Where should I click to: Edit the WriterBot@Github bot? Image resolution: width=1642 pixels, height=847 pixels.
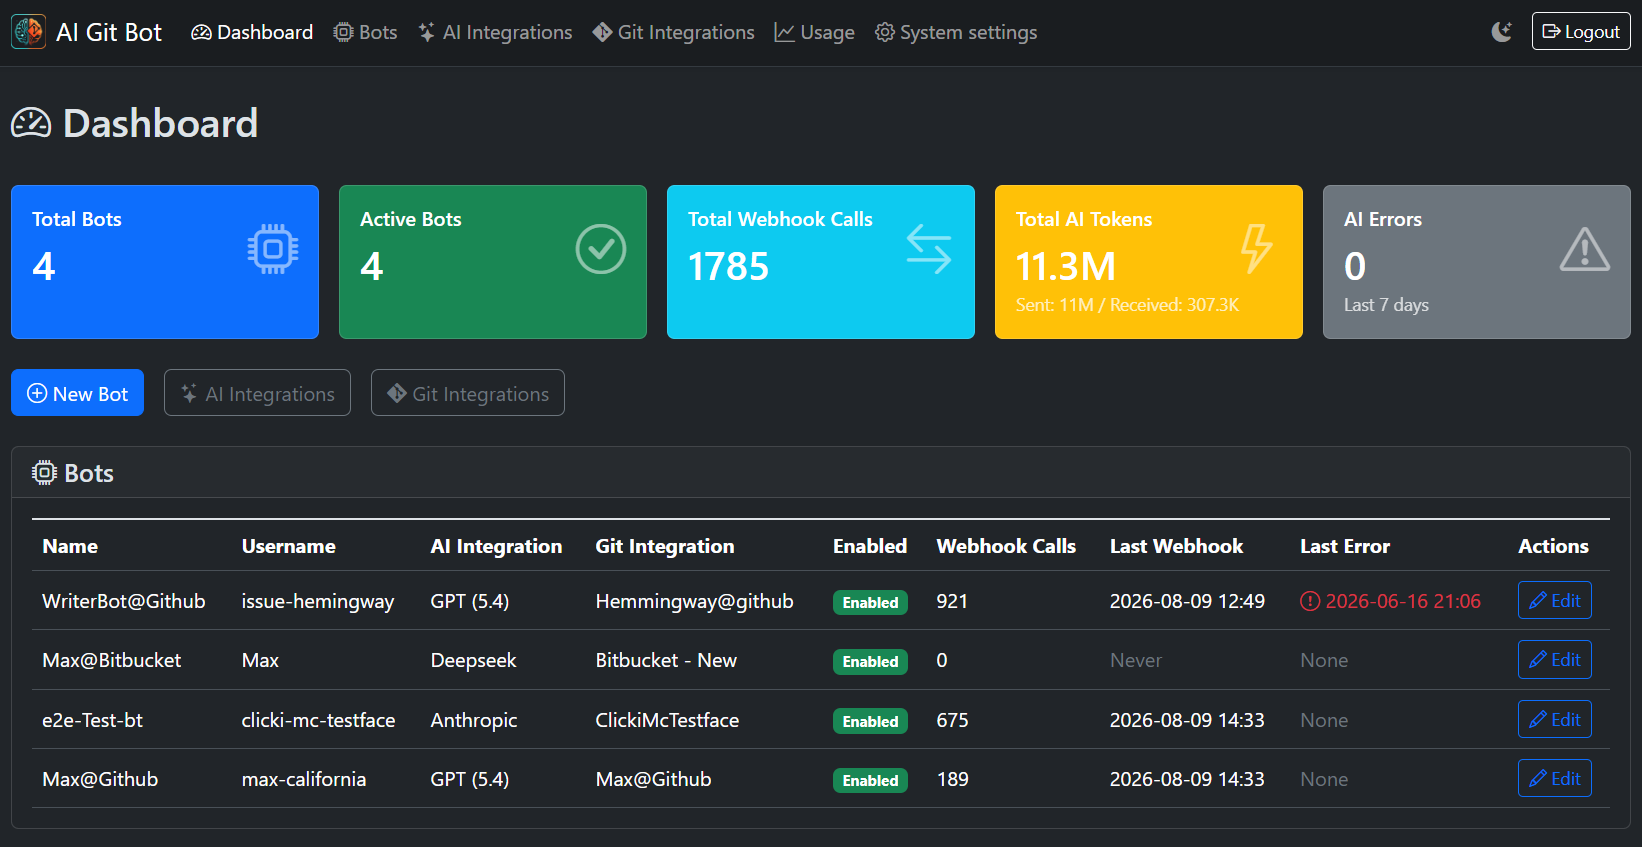point(1554,600)
